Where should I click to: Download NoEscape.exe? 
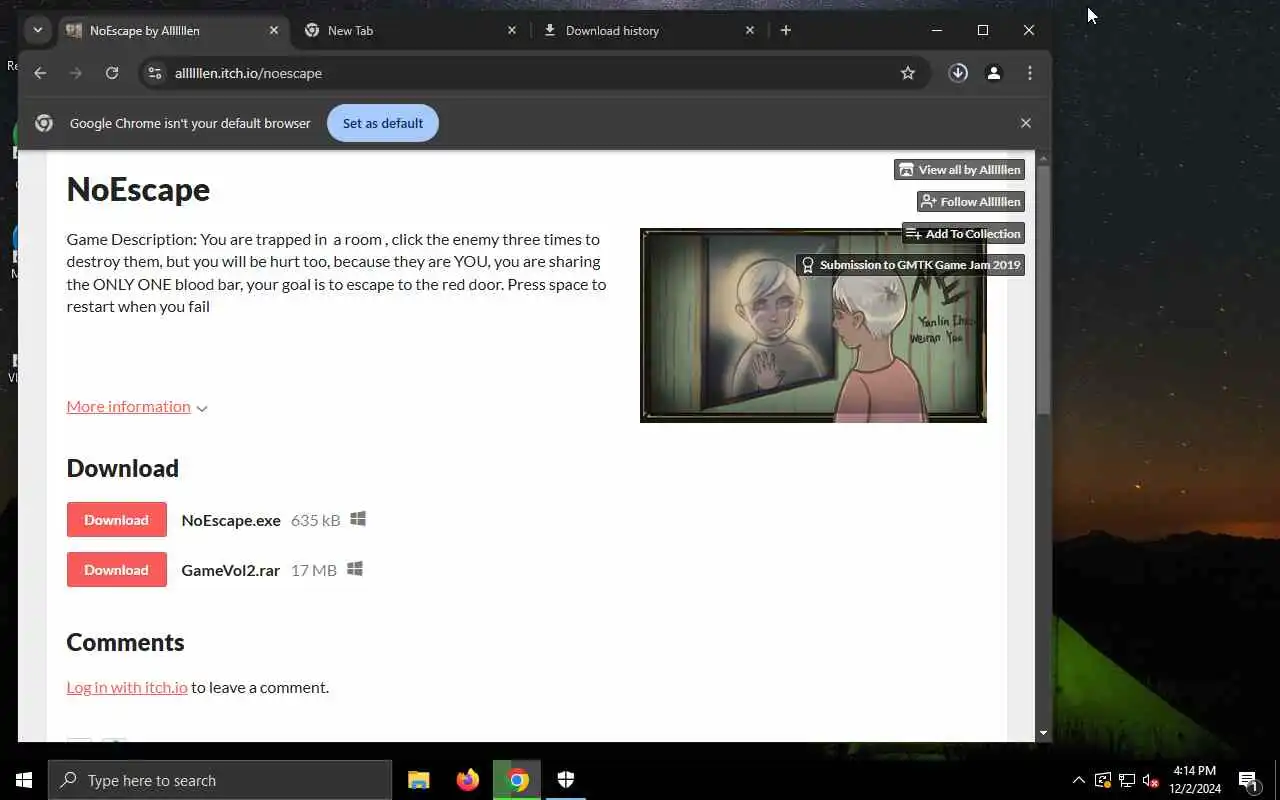(117, 520)
